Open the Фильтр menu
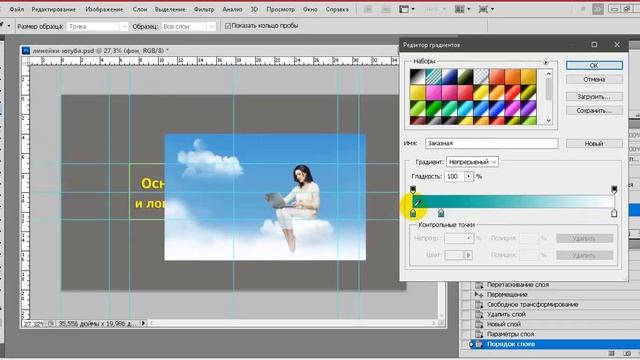Image resolution: width=640 pixels, height=360 pixels. (204, 9)
